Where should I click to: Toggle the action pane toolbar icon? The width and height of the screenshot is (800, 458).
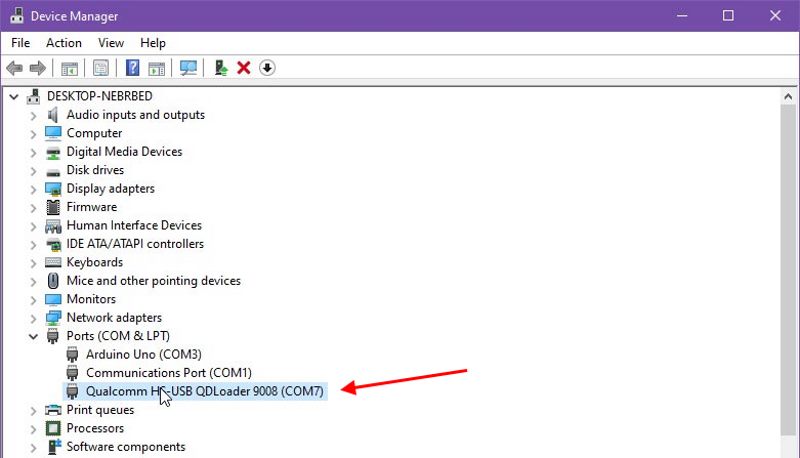pyautogui.click(x=157, y=68)
